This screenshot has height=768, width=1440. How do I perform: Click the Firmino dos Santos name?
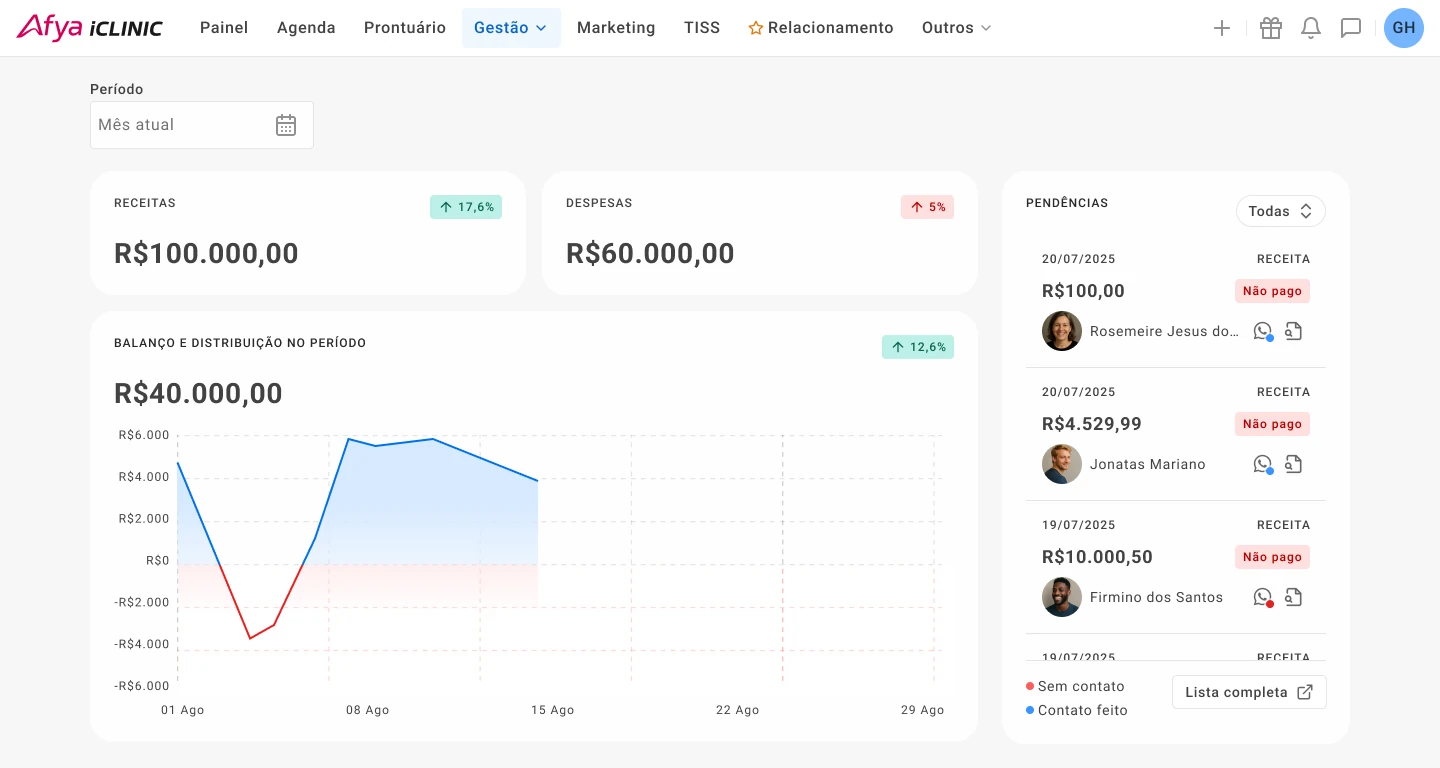pyautogui.click(x=1156, y=597)
